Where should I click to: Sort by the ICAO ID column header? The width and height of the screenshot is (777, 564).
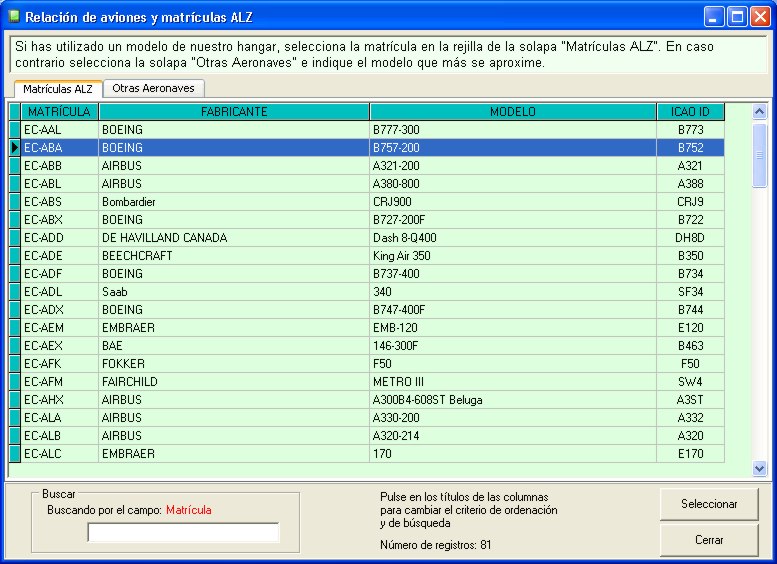tap(690, 112)
